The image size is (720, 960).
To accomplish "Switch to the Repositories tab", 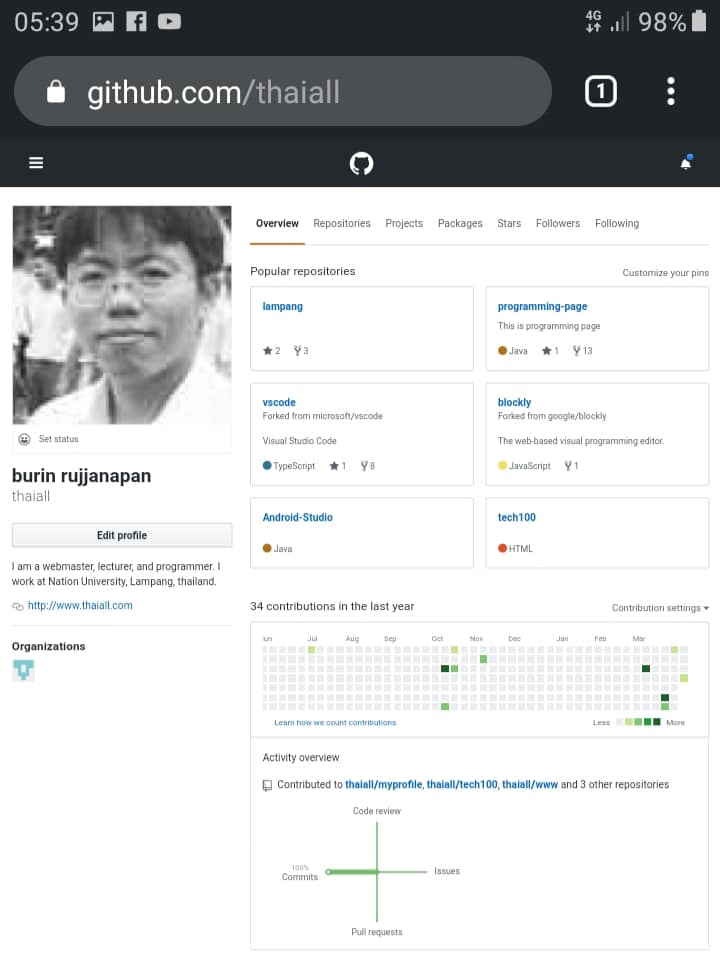I will click(341, 223).
